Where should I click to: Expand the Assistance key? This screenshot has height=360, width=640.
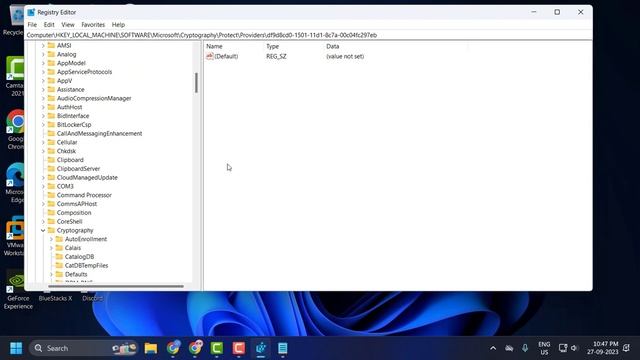point(43,89)
